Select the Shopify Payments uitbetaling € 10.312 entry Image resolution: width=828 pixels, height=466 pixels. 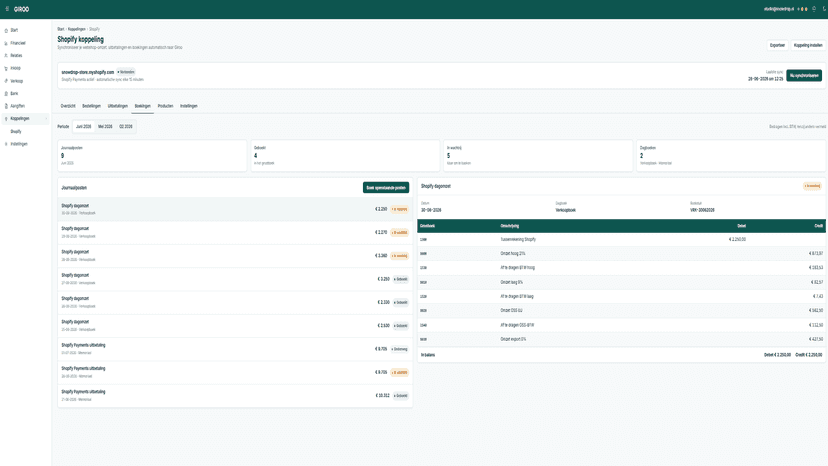click(235, 396)
